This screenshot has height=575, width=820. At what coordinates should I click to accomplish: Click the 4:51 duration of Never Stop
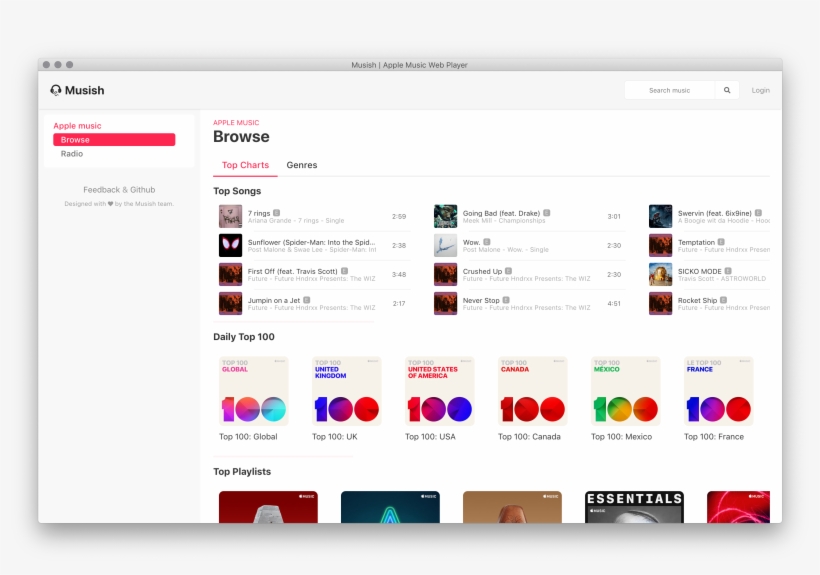[614, 303]
